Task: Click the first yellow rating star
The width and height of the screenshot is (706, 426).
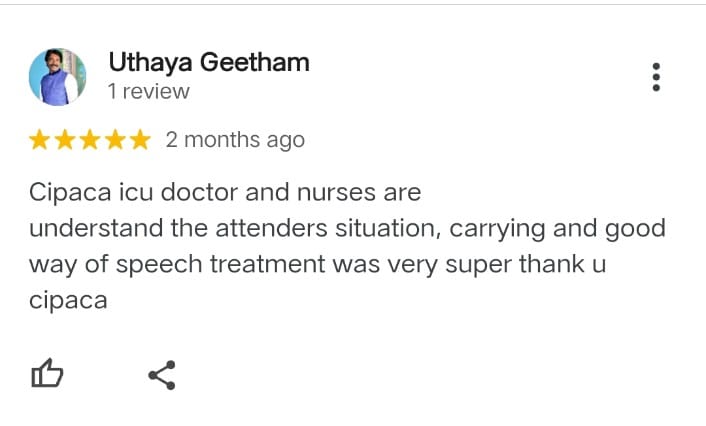Action: pos(40,140)
